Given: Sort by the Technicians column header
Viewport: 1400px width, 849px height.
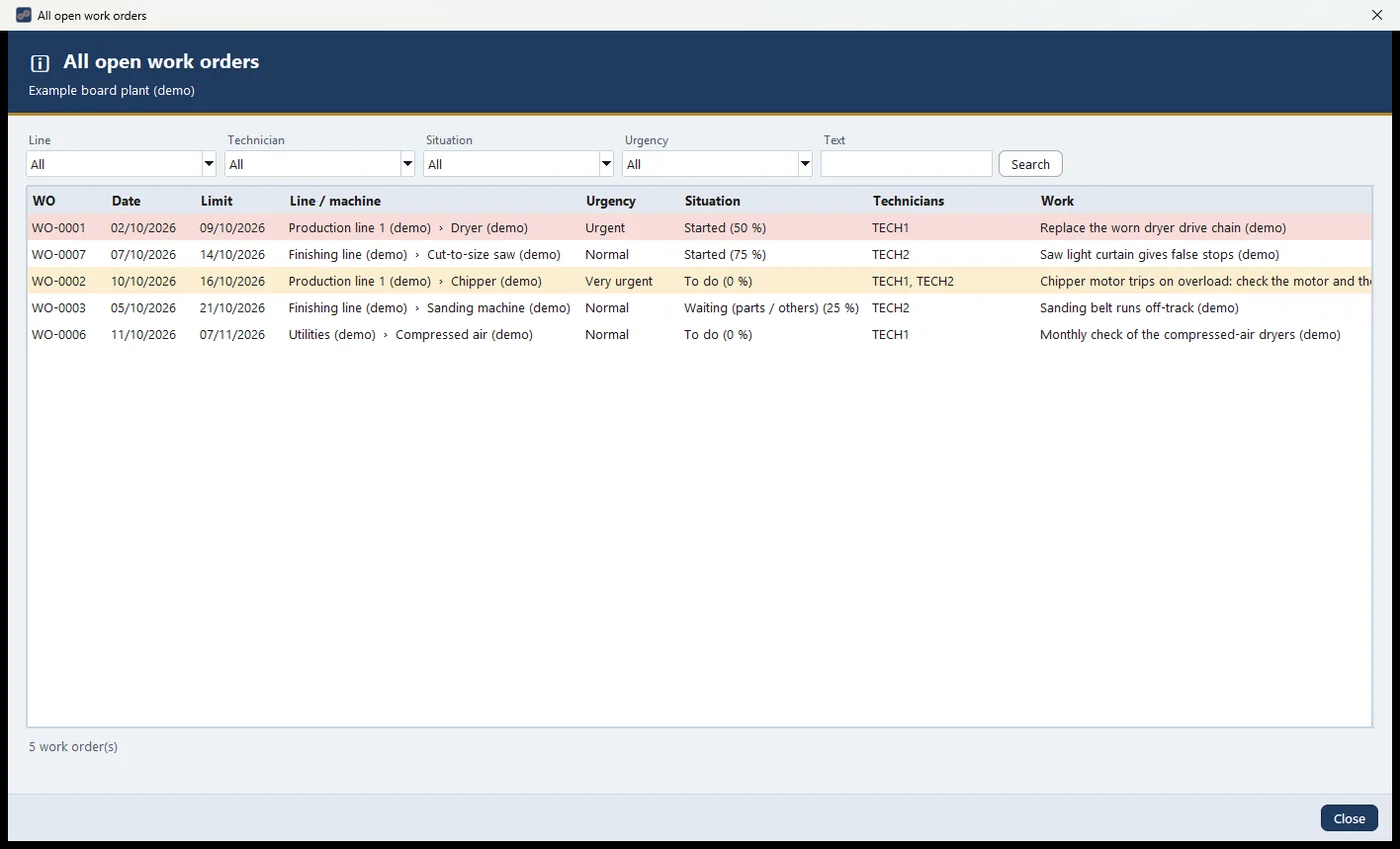Looking at the screenshot, I should point(908,201).
